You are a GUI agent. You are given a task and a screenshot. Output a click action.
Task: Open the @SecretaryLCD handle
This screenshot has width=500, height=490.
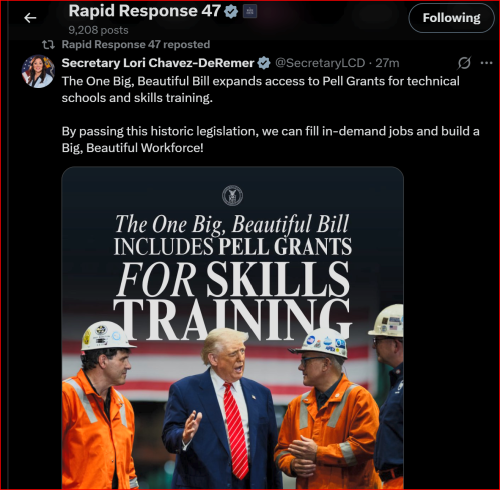click(x=320, y=63)
